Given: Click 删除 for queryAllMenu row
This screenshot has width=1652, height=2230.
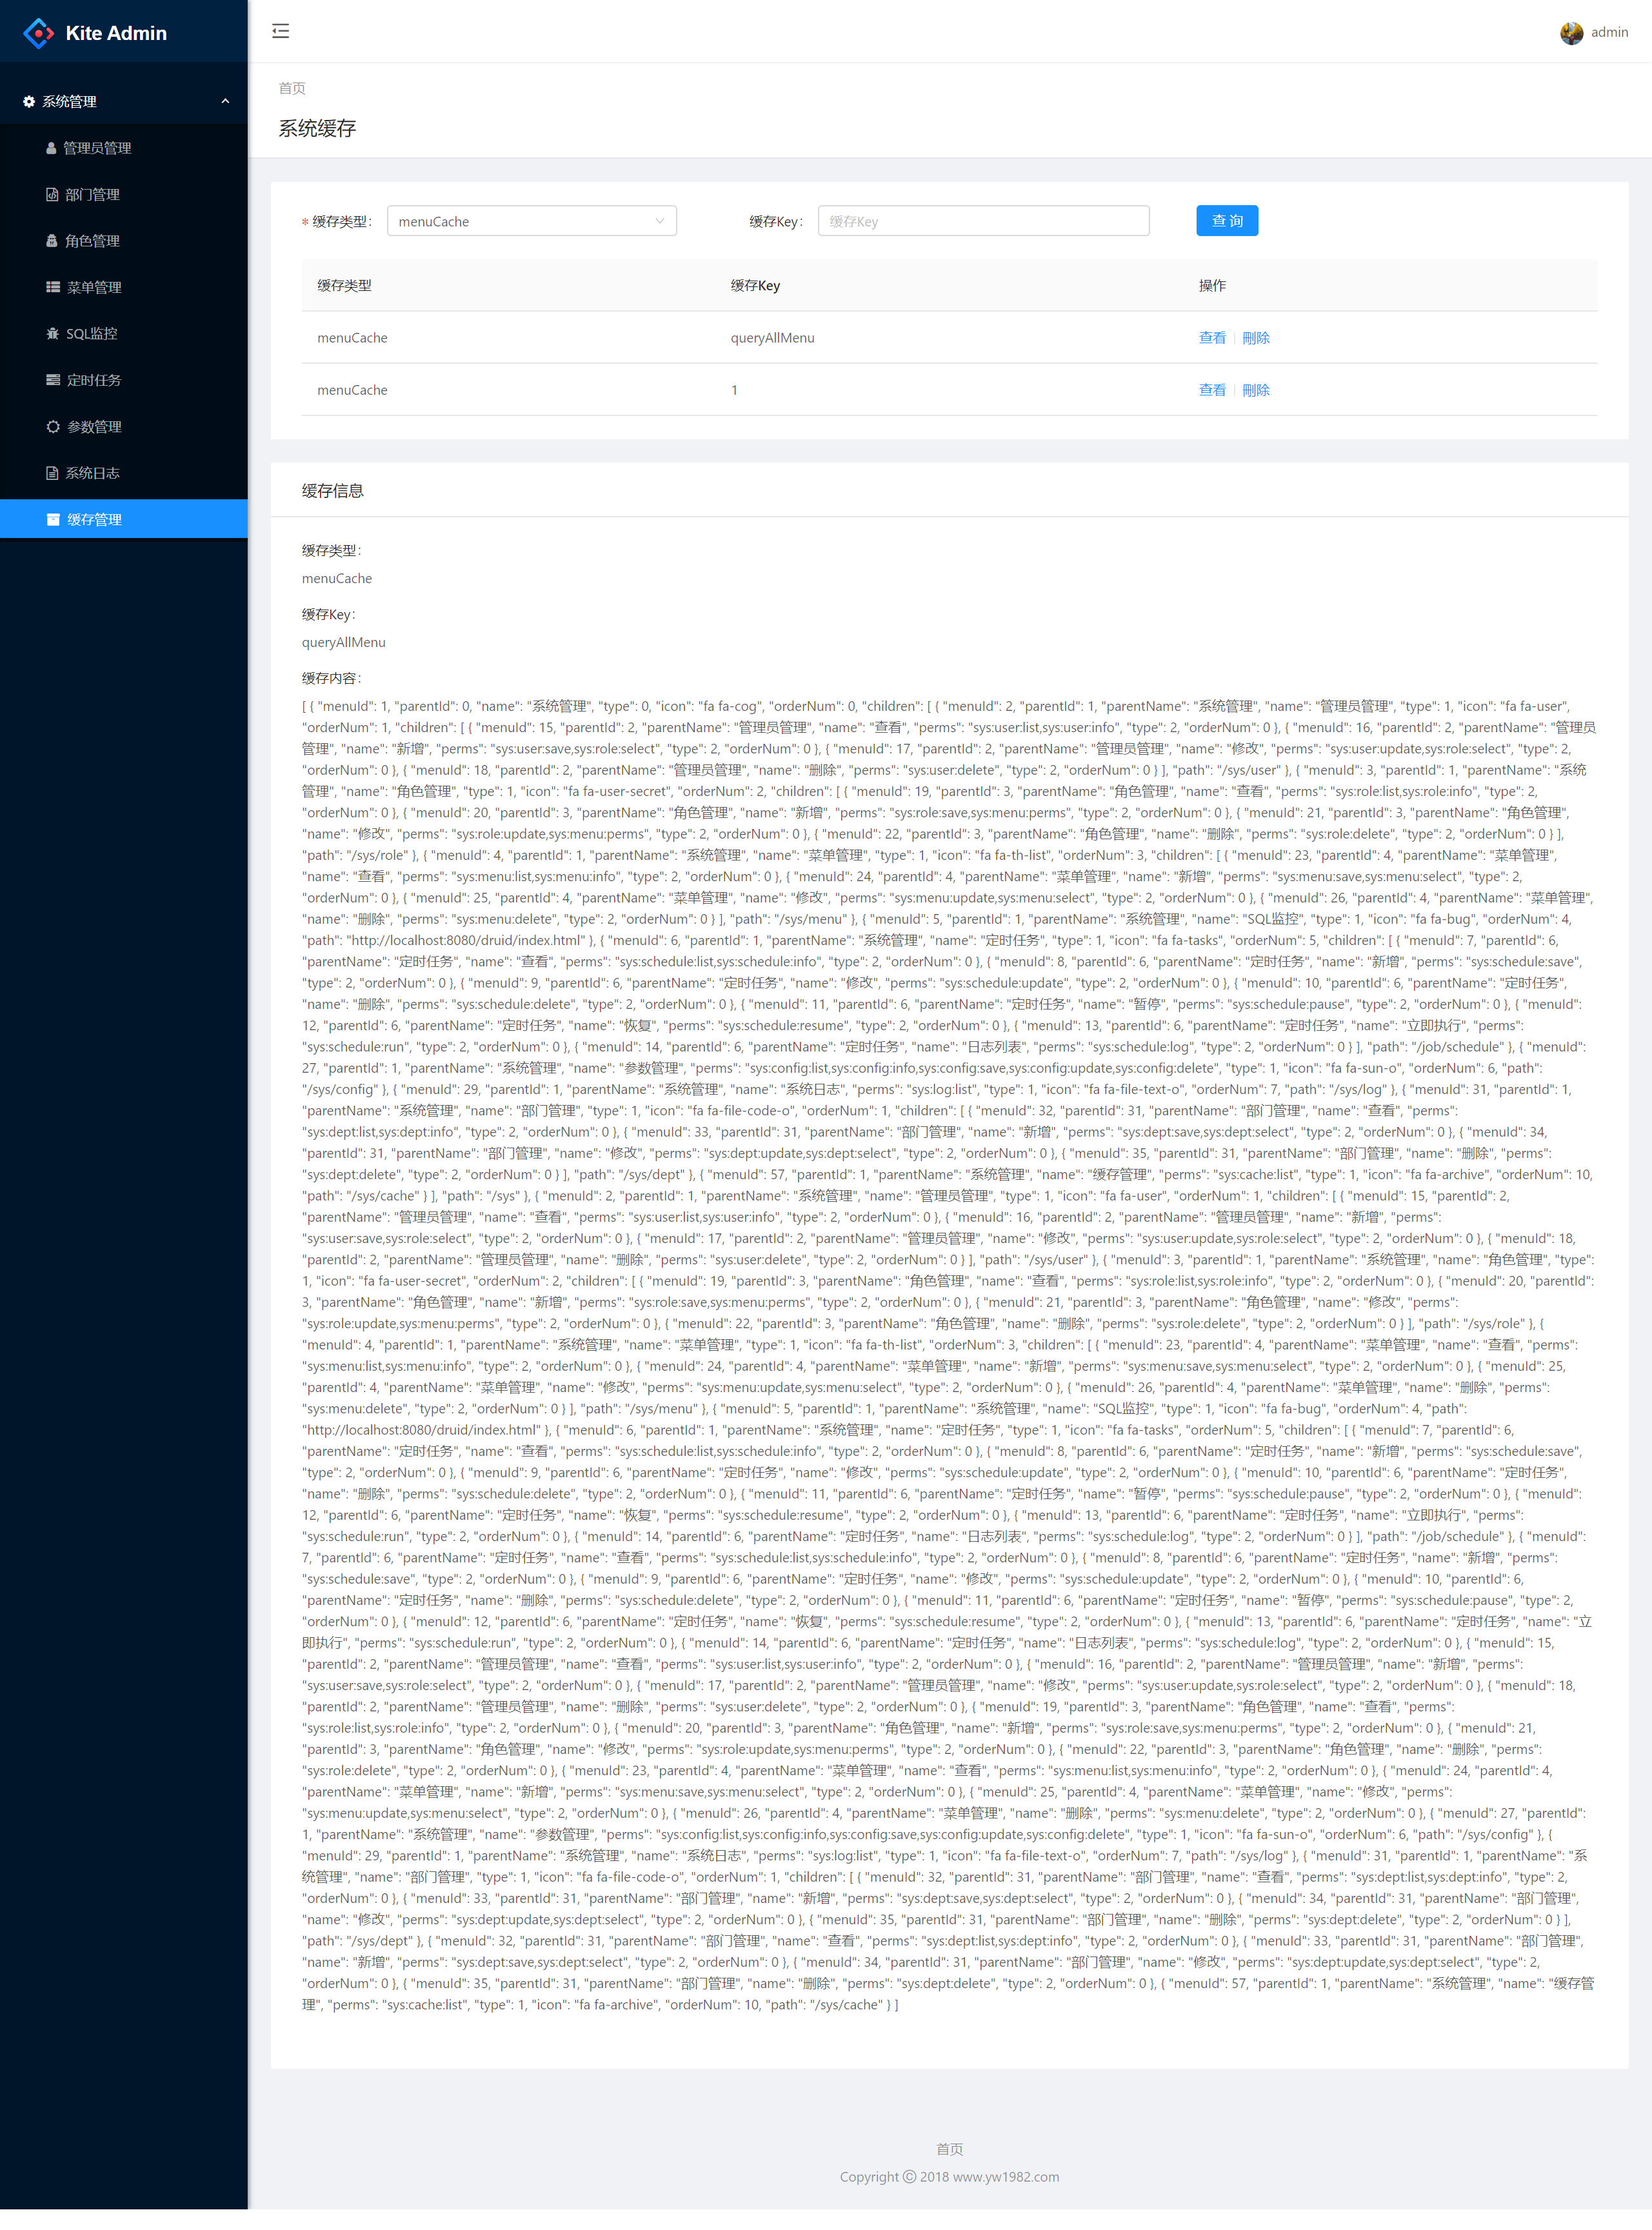Looking at the screenshot, I should 1255,338.
